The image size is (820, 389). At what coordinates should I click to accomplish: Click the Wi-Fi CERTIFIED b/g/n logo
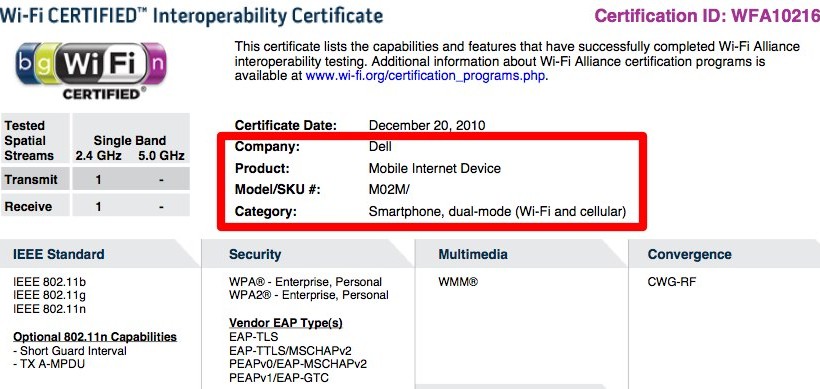91,71
